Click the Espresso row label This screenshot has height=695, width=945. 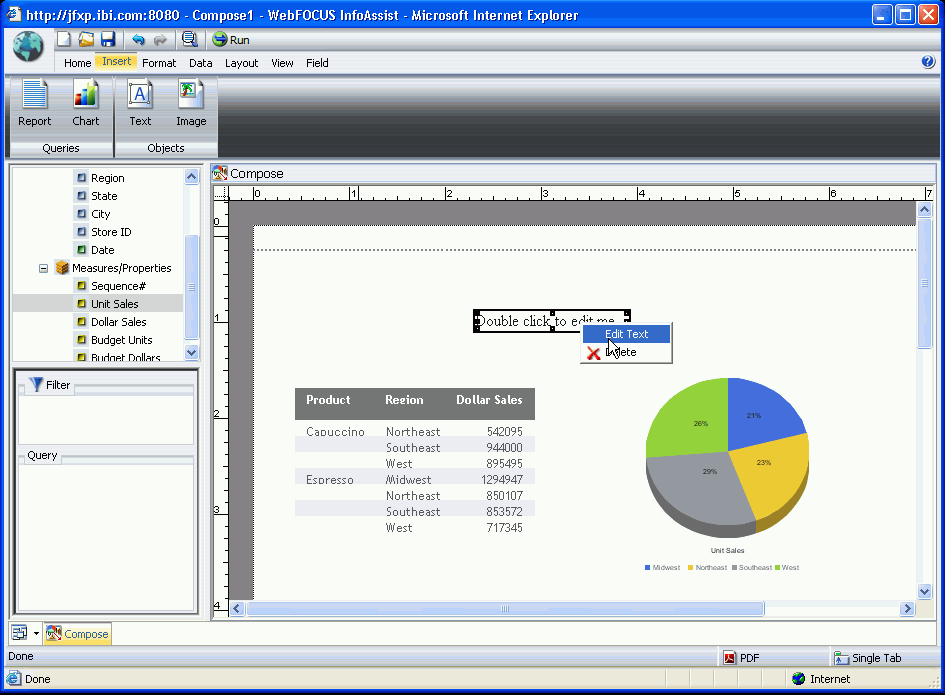330,480
